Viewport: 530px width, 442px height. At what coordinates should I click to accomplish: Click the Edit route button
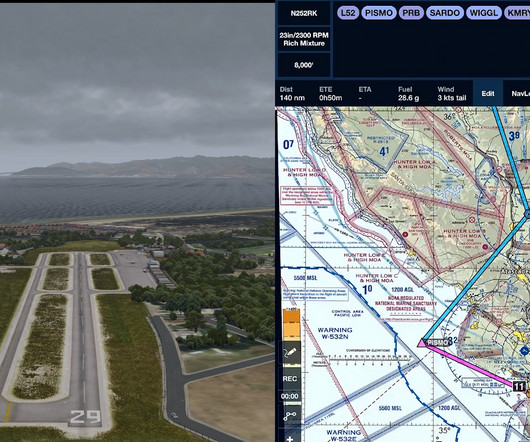tap(488, 94)
